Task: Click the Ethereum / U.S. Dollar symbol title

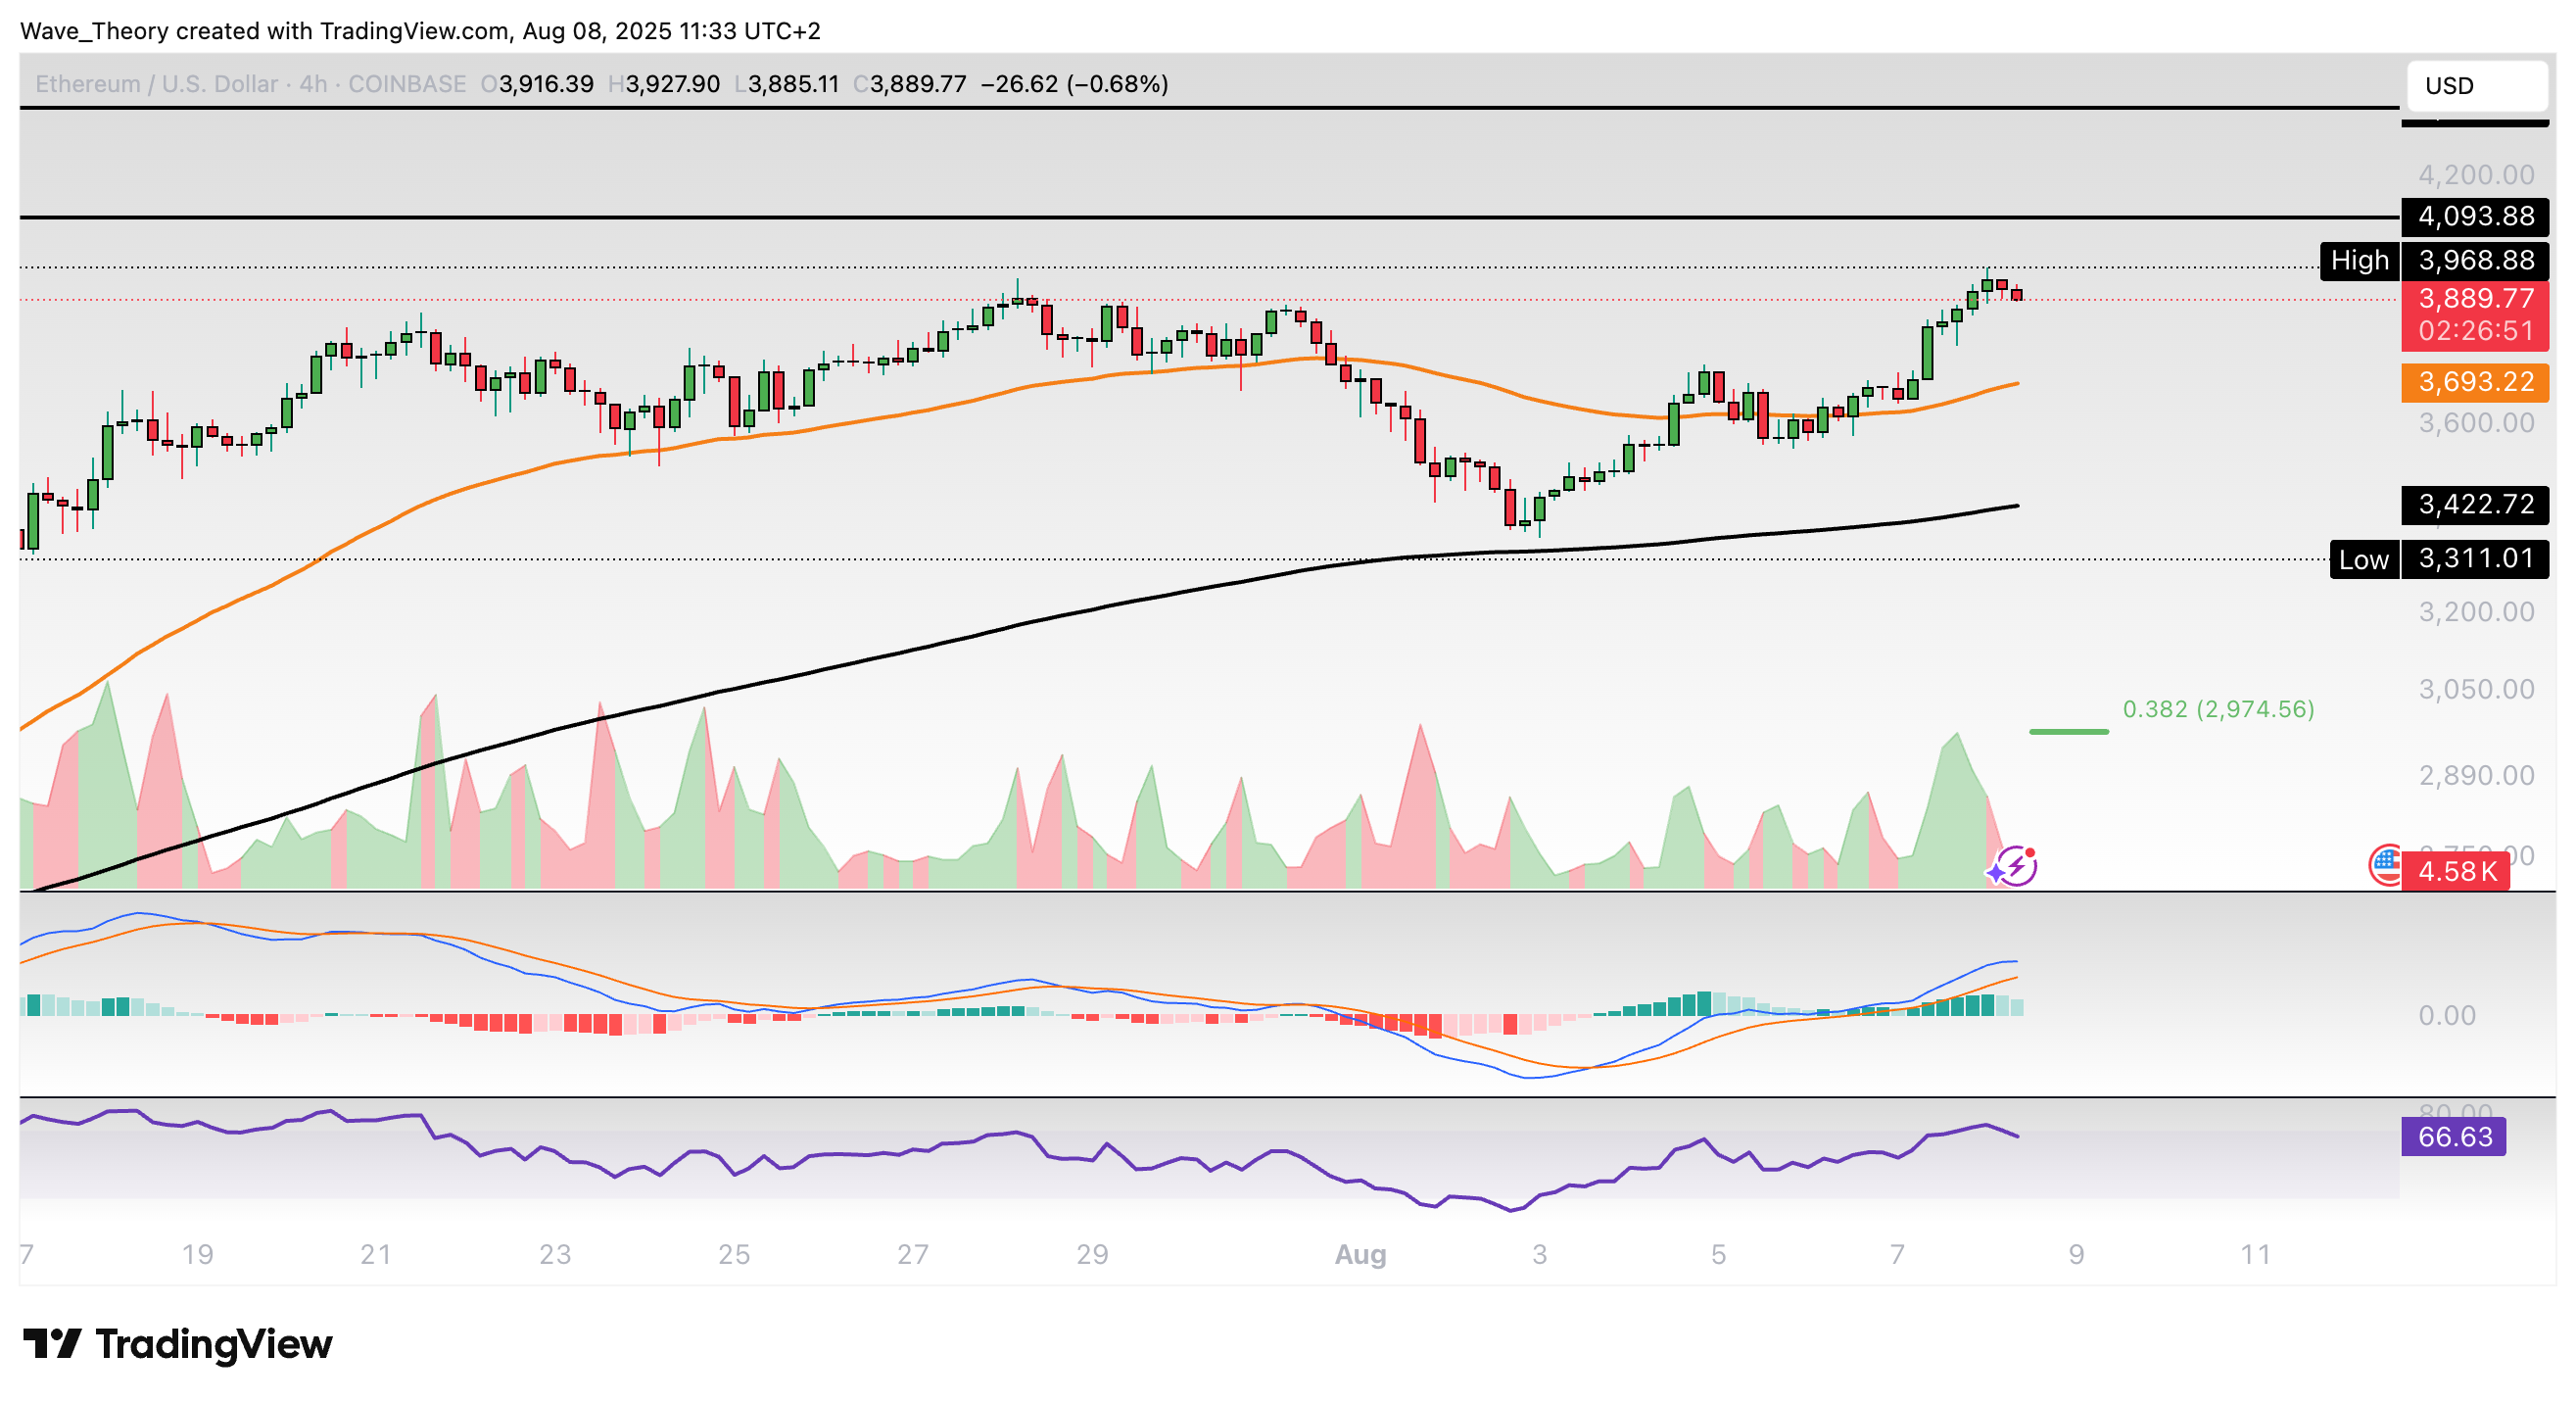Action: (x=156, y=84)
